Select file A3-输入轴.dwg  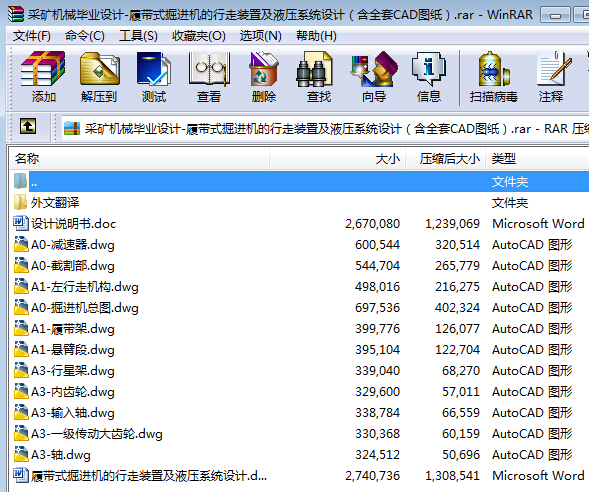click(72, 413)
